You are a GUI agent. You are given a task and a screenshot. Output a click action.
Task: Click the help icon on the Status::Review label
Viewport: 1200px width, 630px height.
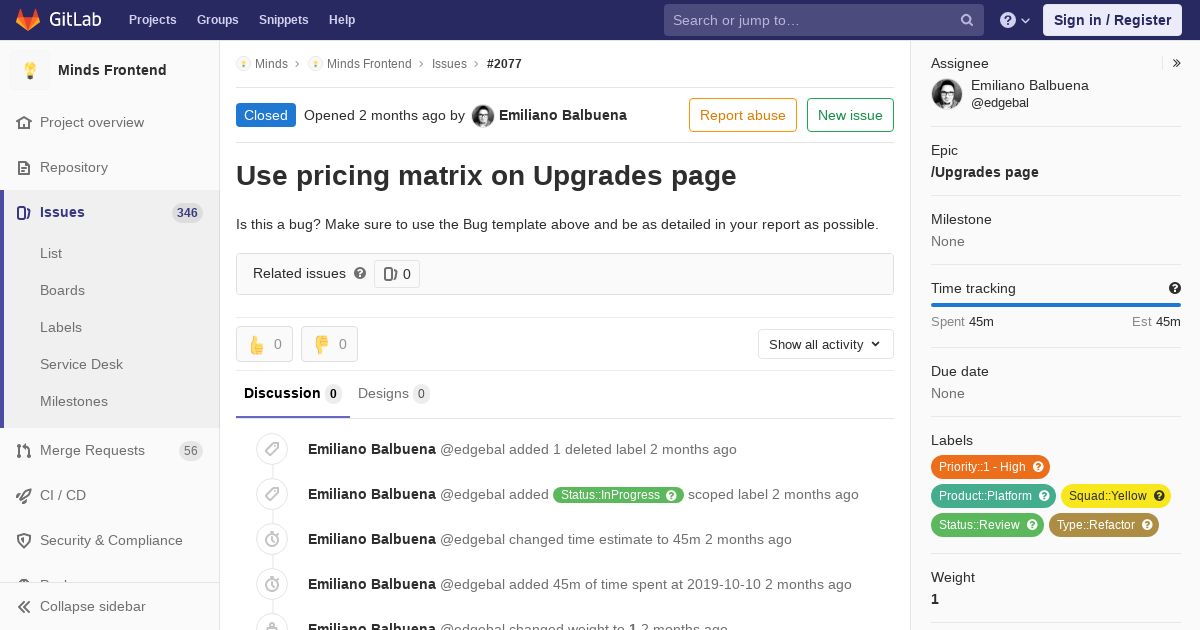[1032, 525]
